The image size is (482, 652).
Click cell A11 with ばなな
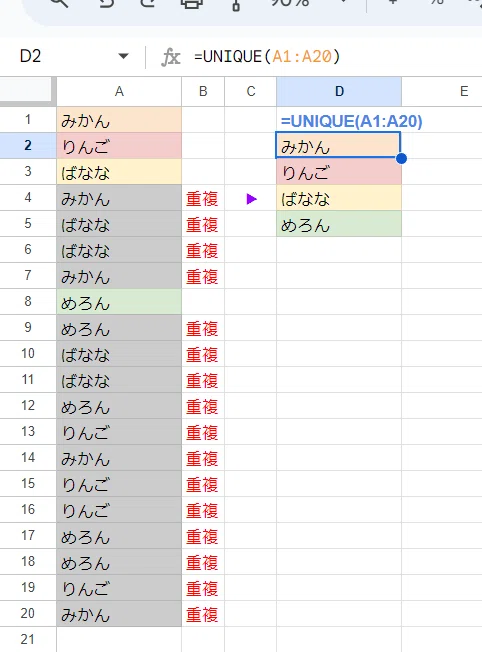click(119, 379)
